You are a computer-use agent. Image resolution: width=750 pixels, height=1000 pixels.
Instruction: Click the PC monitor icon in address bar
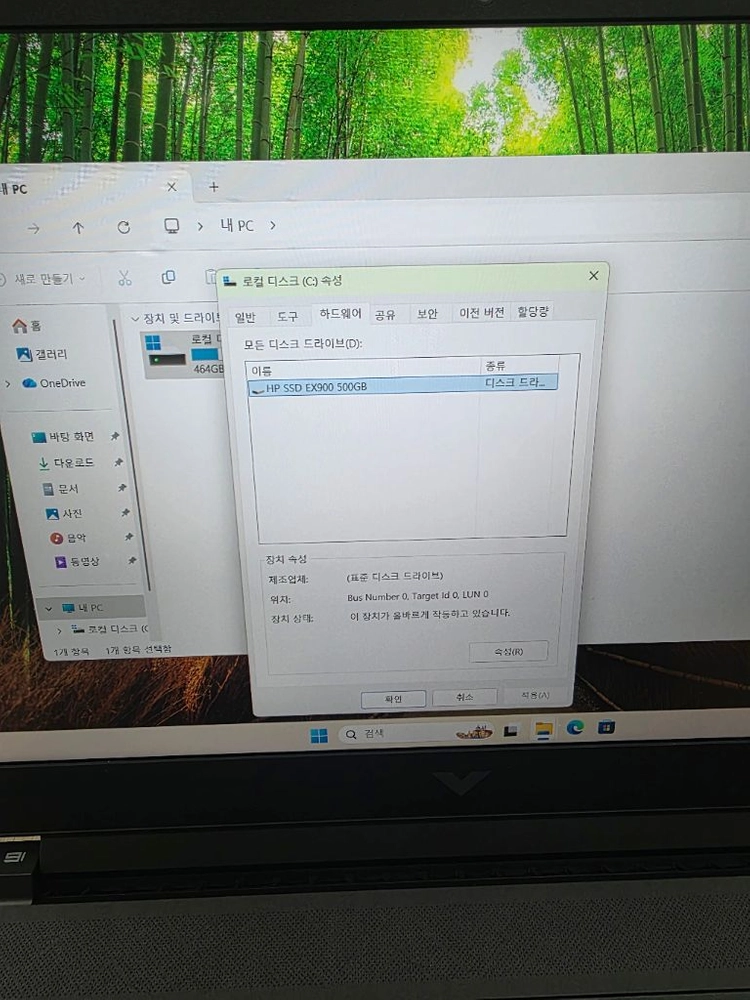point(171,226)
